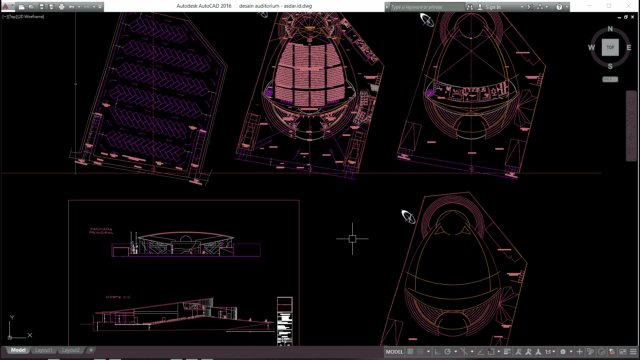Screen dimensions: 640x360
Task: Click the viewport label controls text
Action: tap(23, 17)
